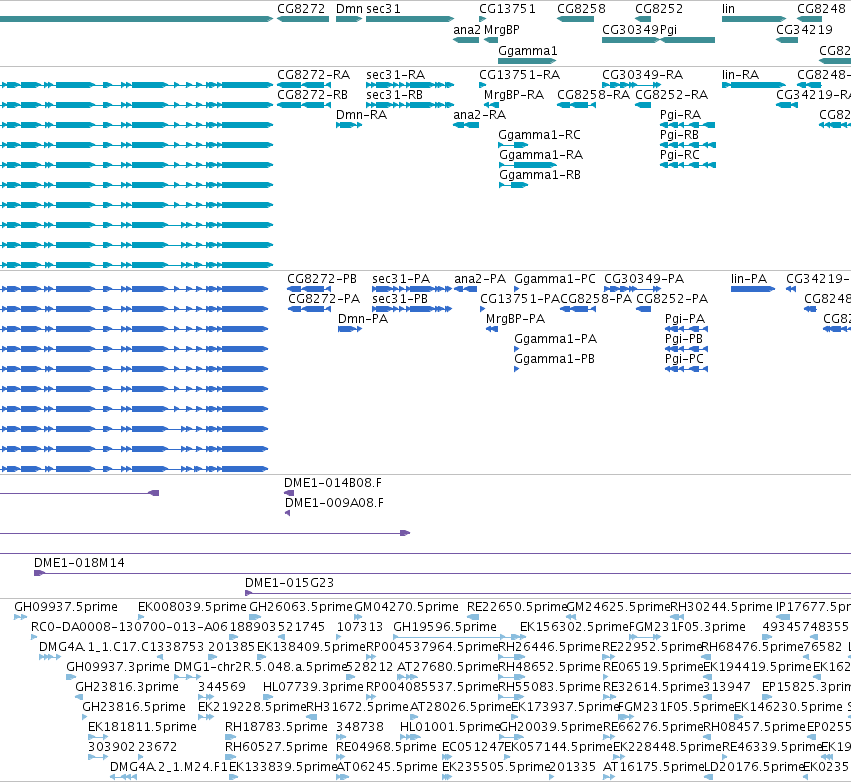Select the CG30349-RA transcript
This screenshot has width=851, height=782.
coord(631,85)
